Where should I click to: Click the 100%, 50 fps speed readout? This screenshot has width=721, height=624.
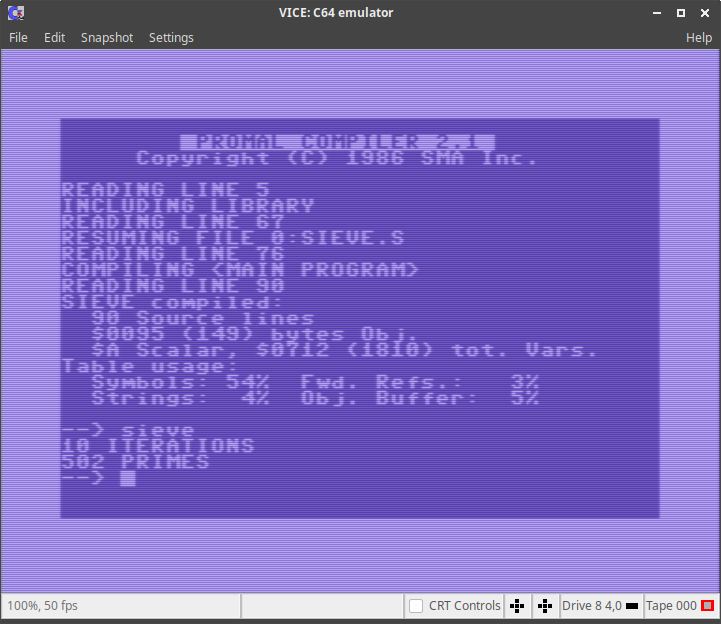[42, 606]
